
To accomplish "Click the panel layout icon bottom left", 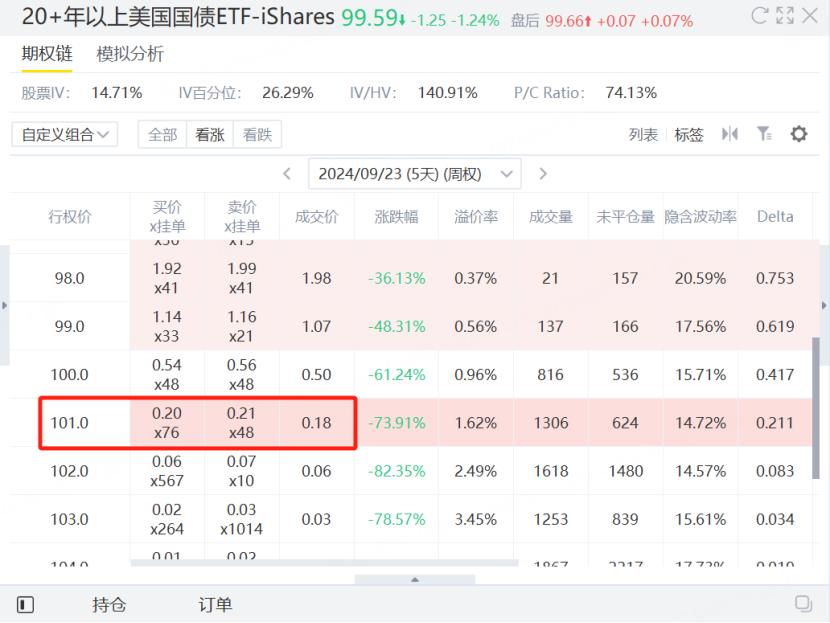I will point(25,604).
